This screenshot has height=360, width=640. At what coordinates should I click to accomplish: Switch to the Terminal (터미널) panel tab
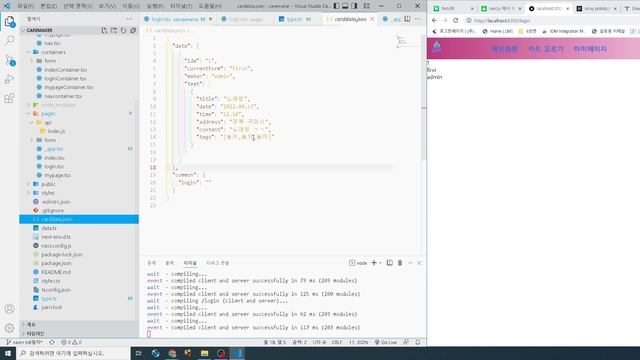(190, 263)
